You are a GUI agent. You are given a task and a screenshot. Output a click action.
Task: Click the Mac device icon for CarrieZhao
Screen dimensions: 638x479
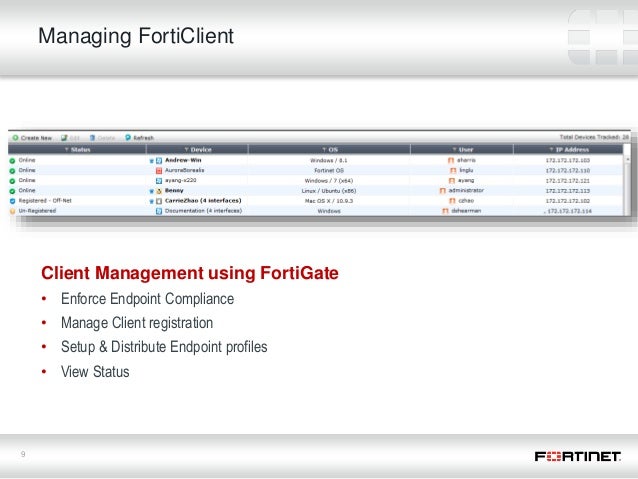(159, 201)
